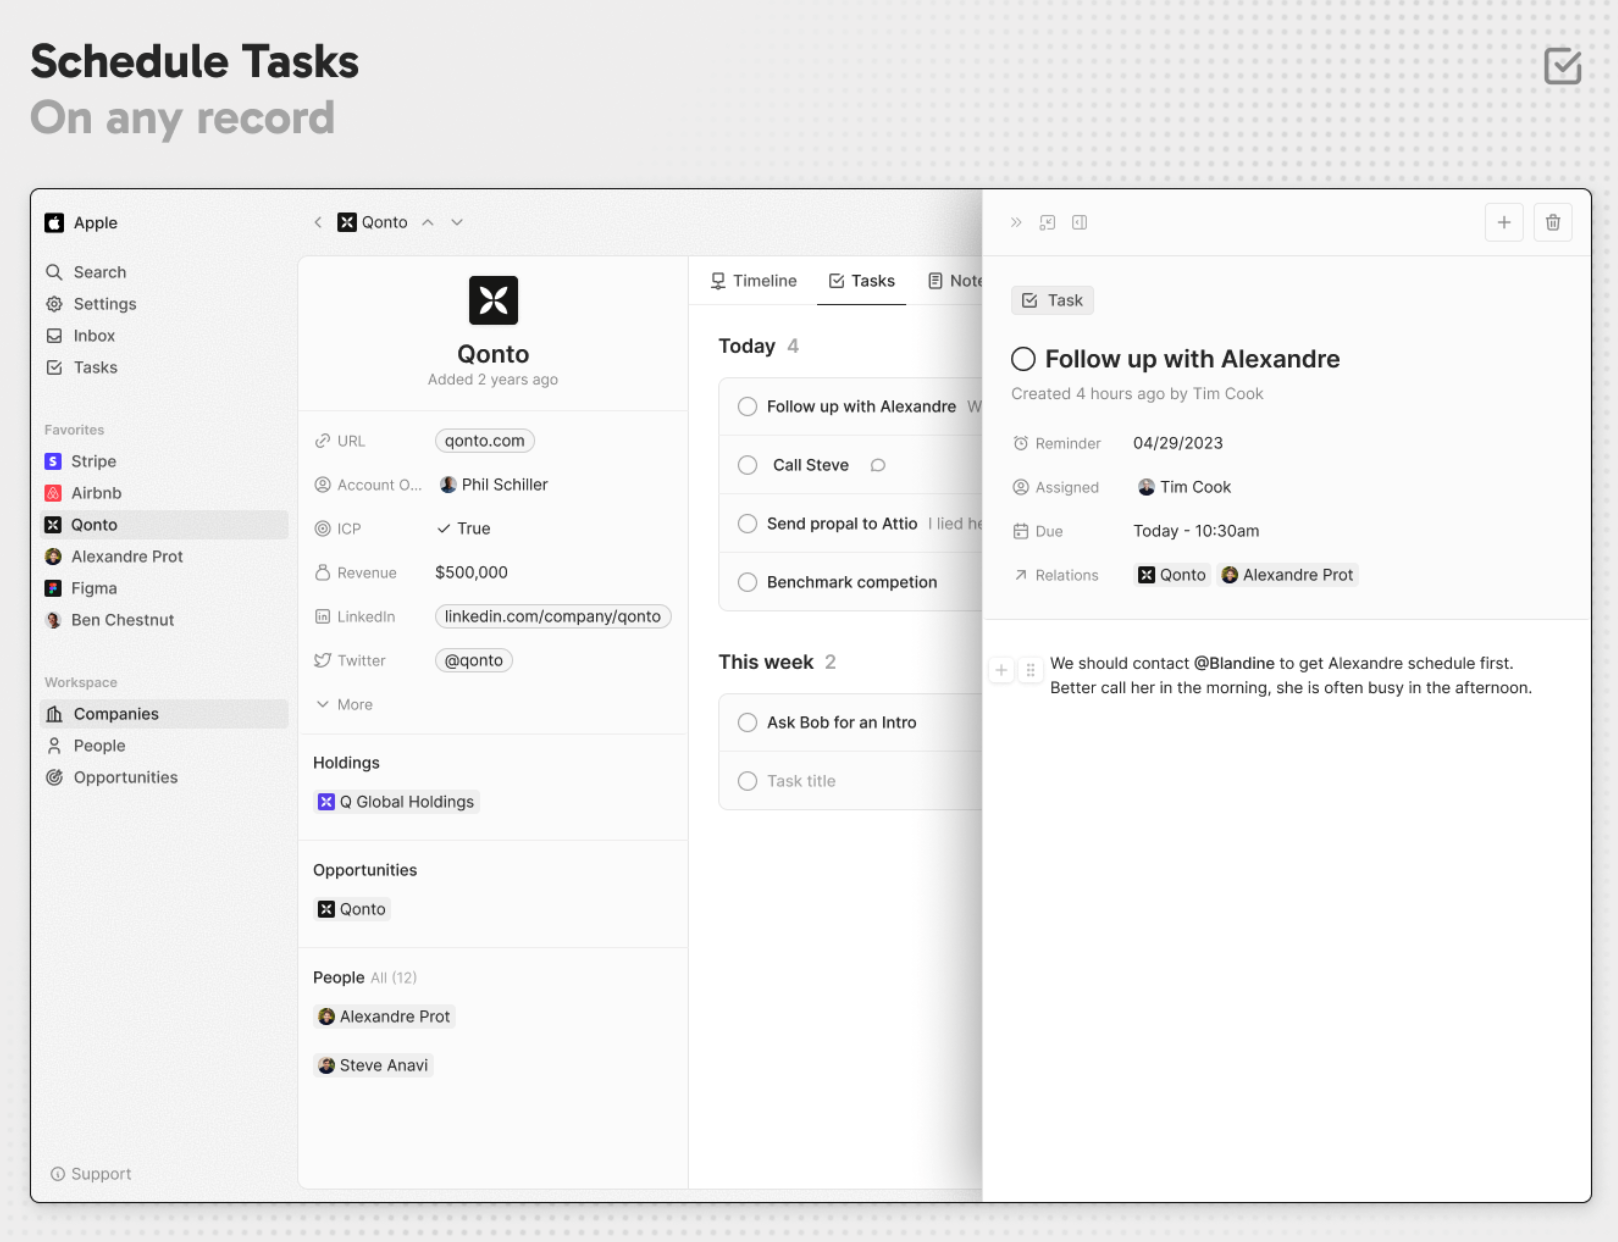Change Assigned Tim Cook
The height and width of the screenshot is (1242, 1618).
pos(1184,487)
